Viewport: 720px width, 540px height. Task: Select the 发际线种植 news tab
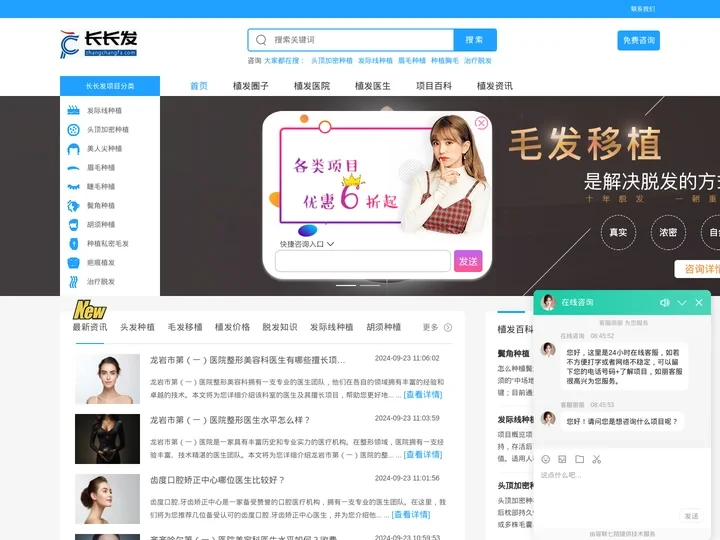coord(332,327)
